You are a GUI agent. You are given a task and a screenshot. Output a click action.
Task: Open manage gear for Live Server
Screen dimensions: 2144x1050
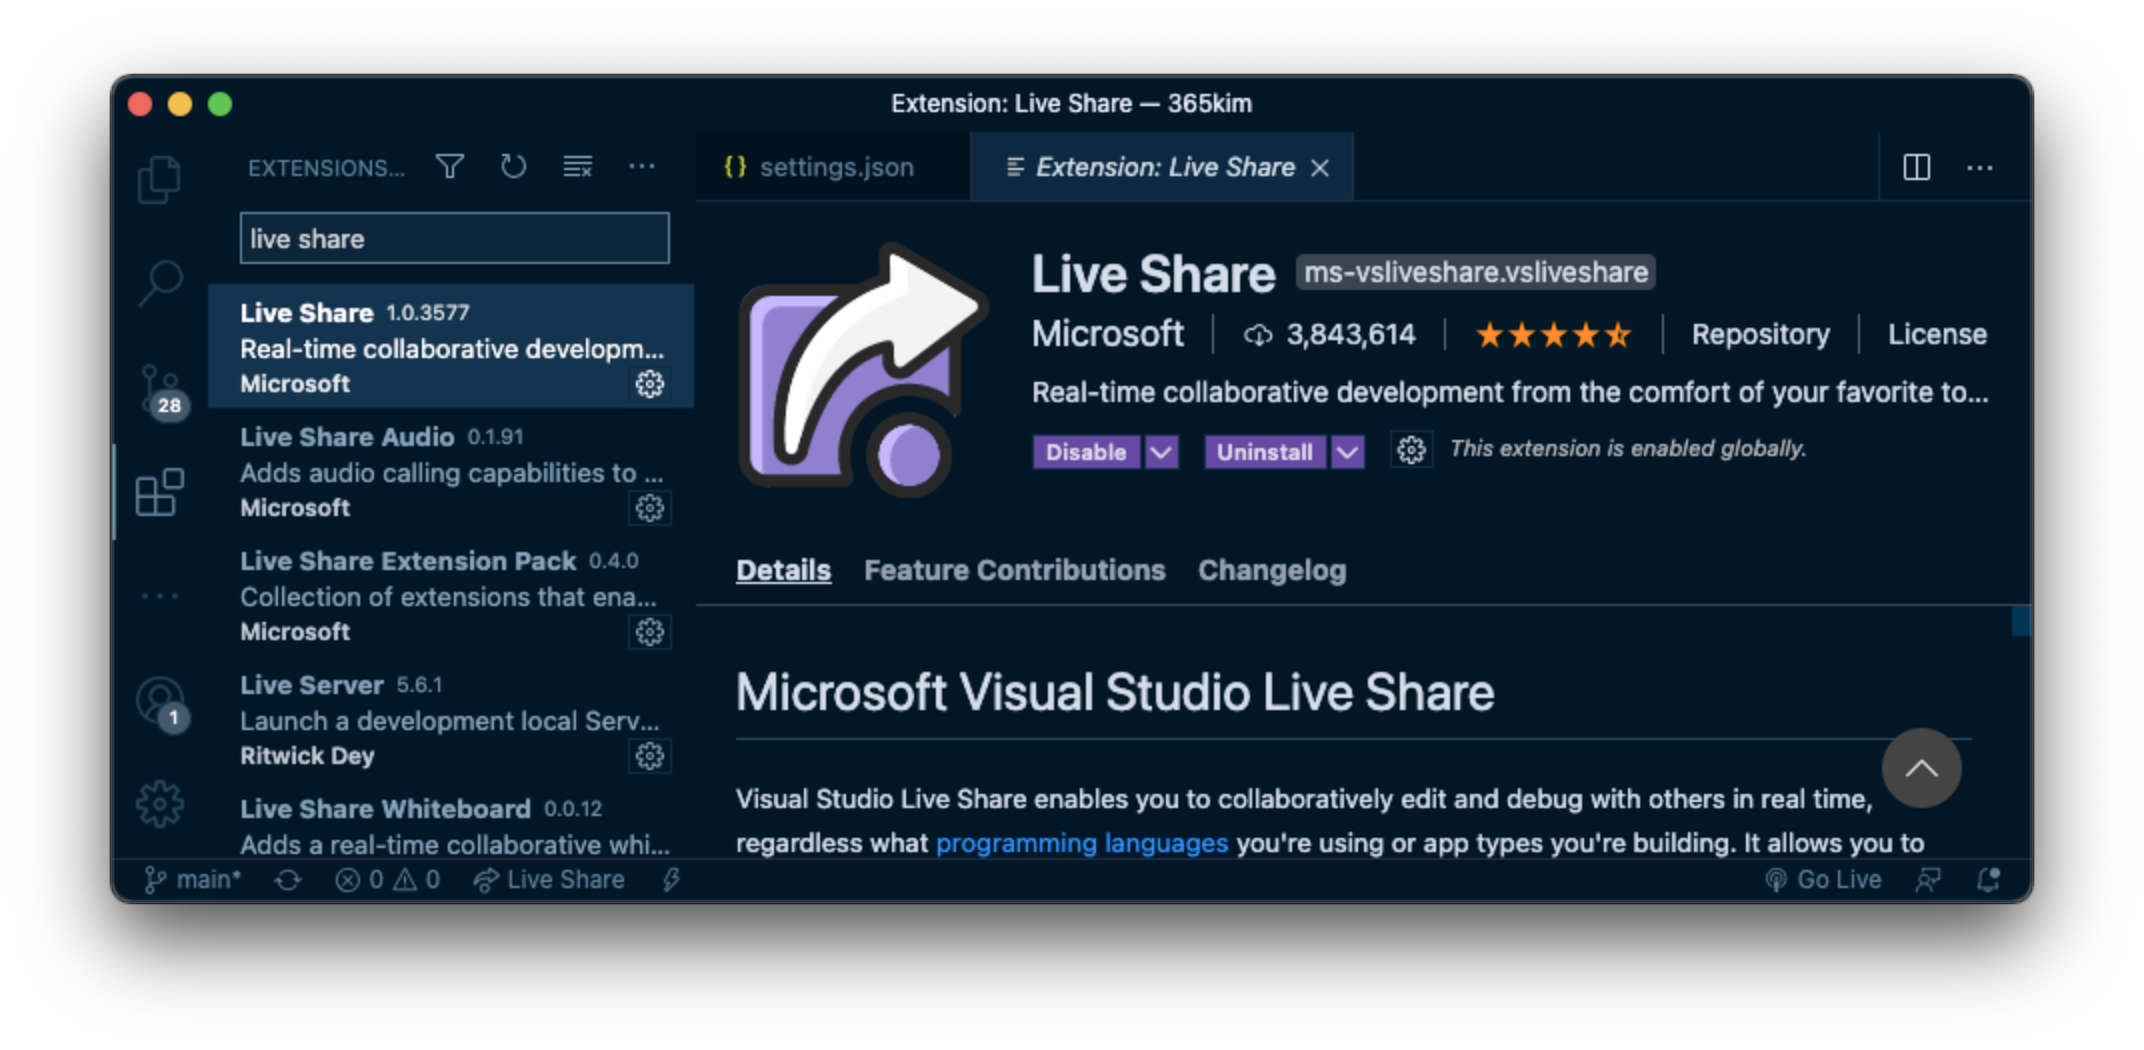point(650,756)
